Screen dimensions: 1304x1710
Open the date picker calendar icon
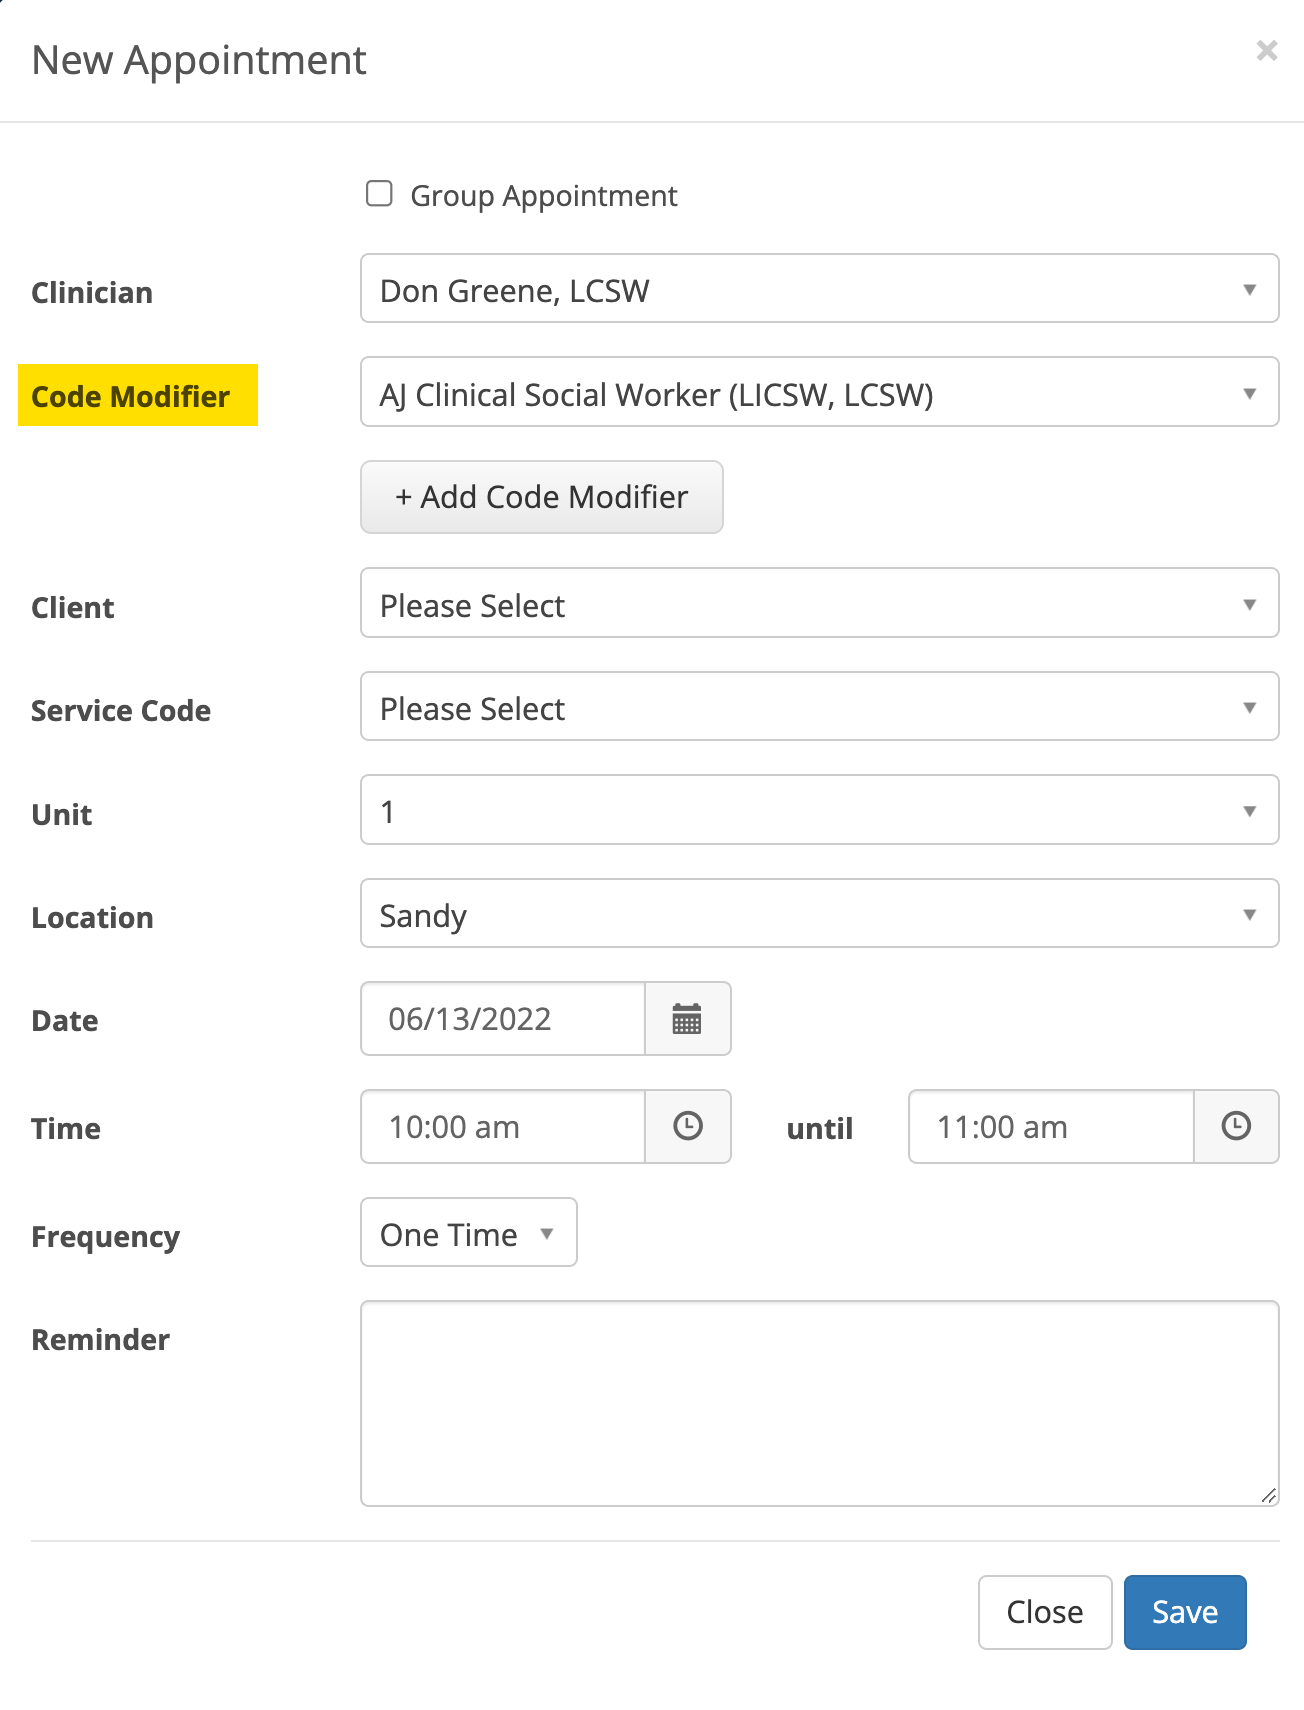pos(687,1019)
